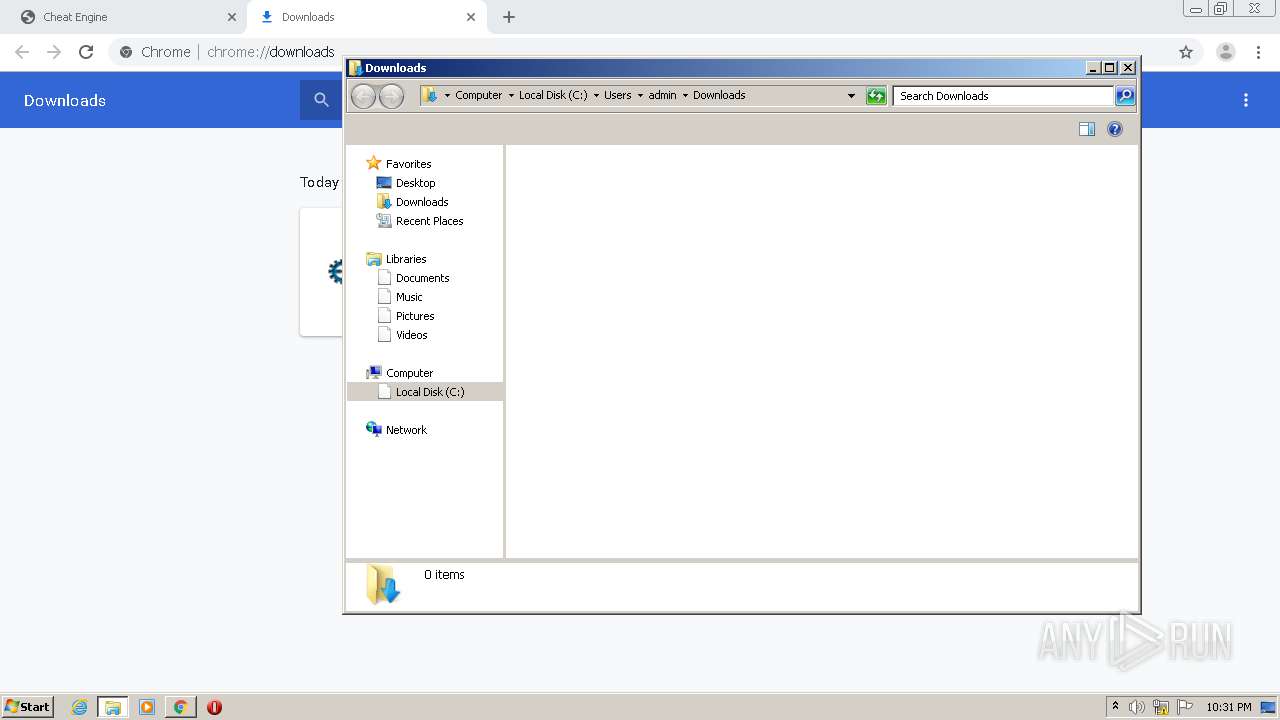
Task: Refresh the Downloads folder view
Action: point(876,96)
